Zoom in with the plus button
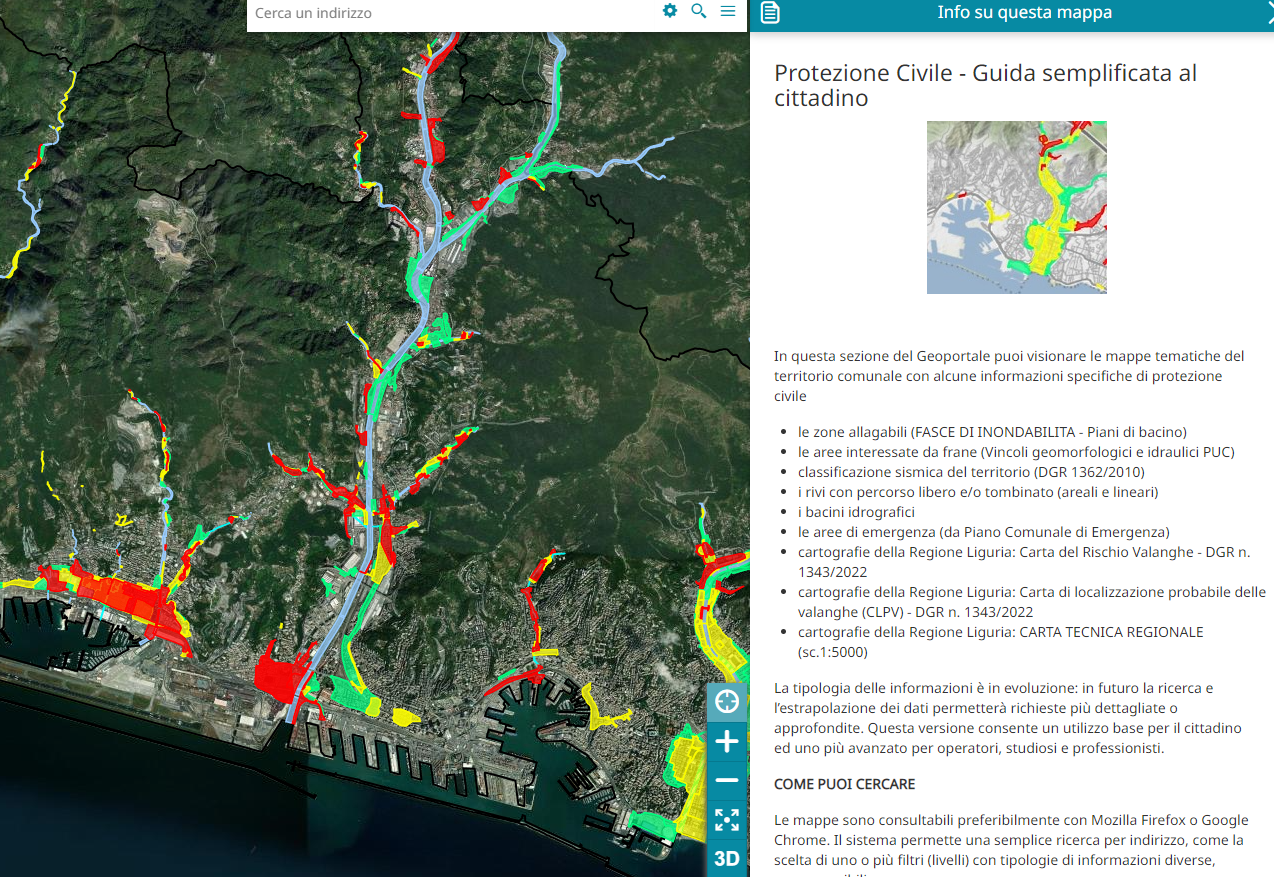Screen dimensions: 1274x877 pyautogui.click(x=727, y=741)
